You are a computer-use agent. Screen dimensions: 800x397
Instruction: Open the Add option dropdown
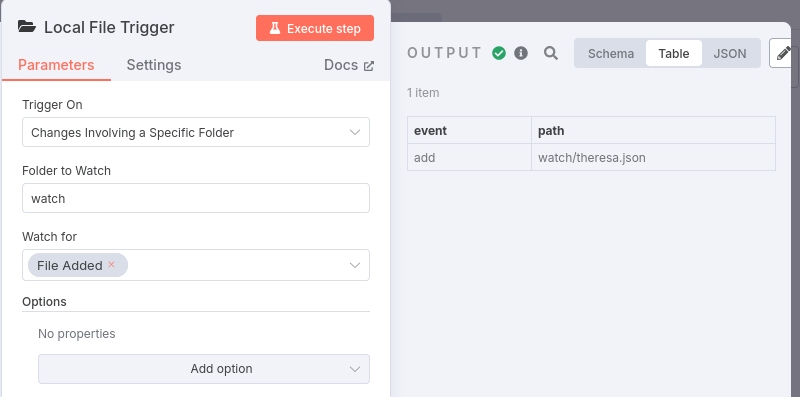pyautogui.click(x=204, y=369)
